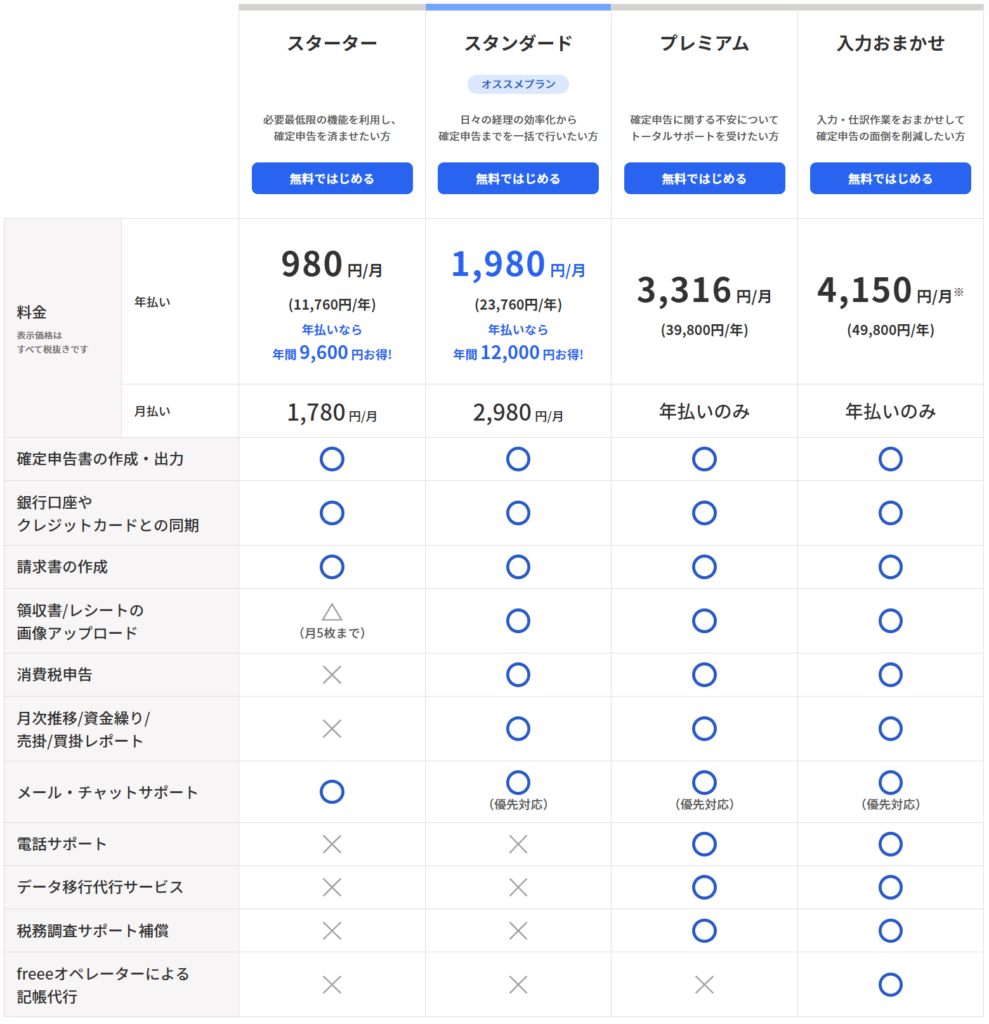Click triangle icon for receipt upload in スターター
This screenshot has width=989, height=1024.
[332, 612]
